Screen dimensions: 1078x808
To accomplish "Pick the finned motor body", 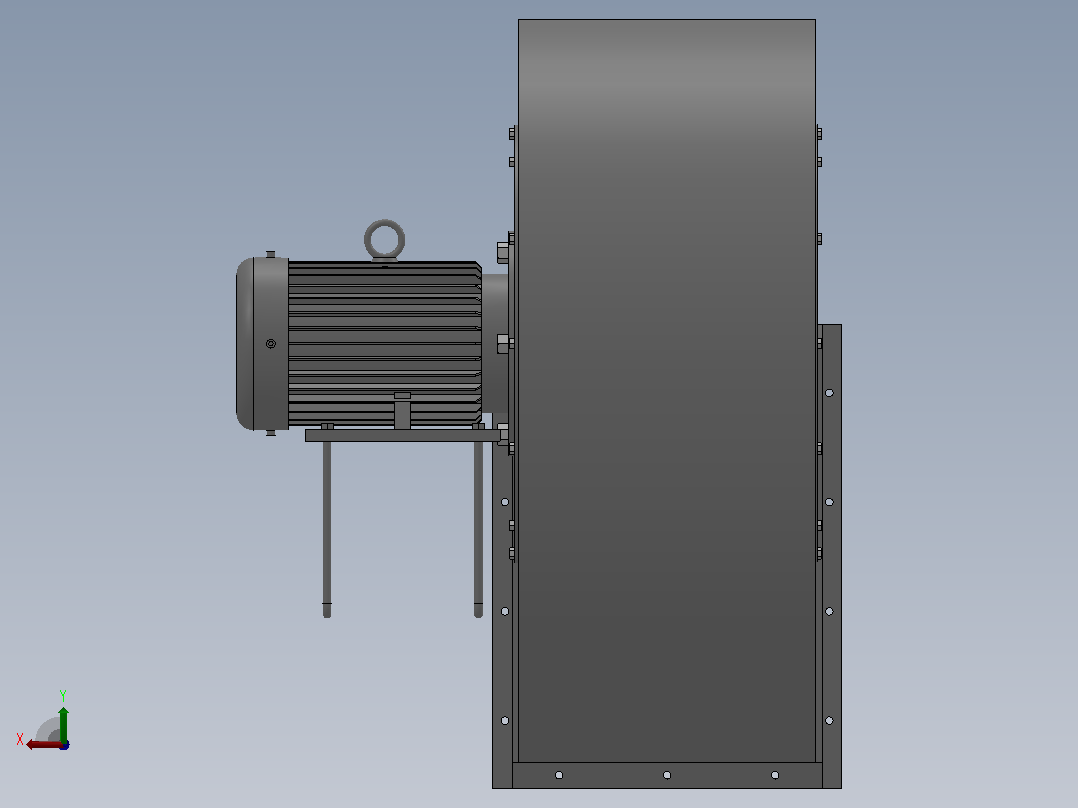I will (x=384, y=343).
